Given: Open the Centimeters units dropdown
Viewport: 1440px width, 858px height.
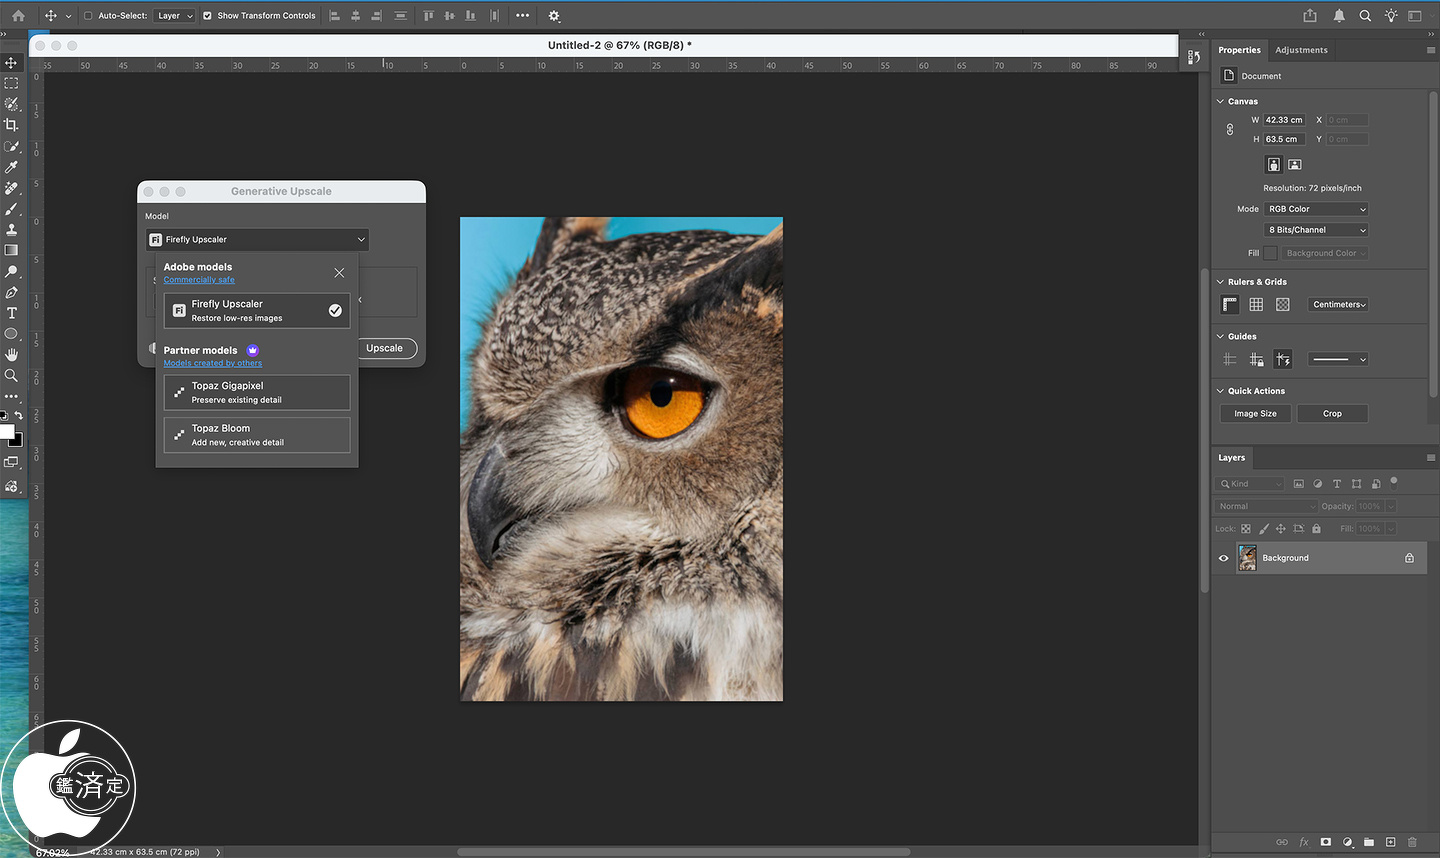Looking at the screenshot, I should (1339, 304).
